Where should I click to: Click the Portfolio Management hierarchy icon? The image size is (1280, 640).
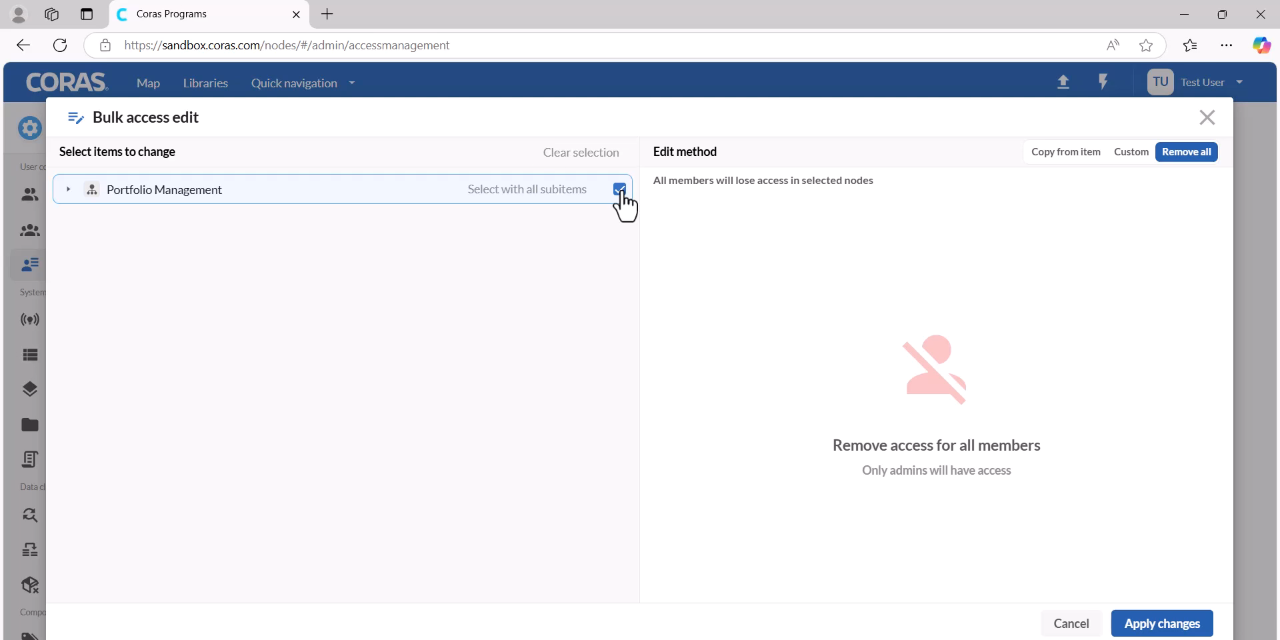click(x=92, y=189)
